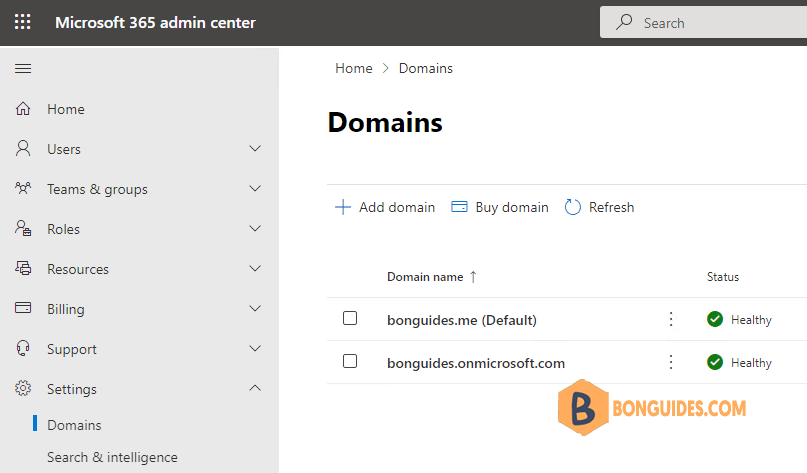
Task: Open the bonguides.me (Default) domain
Action: 462,320
